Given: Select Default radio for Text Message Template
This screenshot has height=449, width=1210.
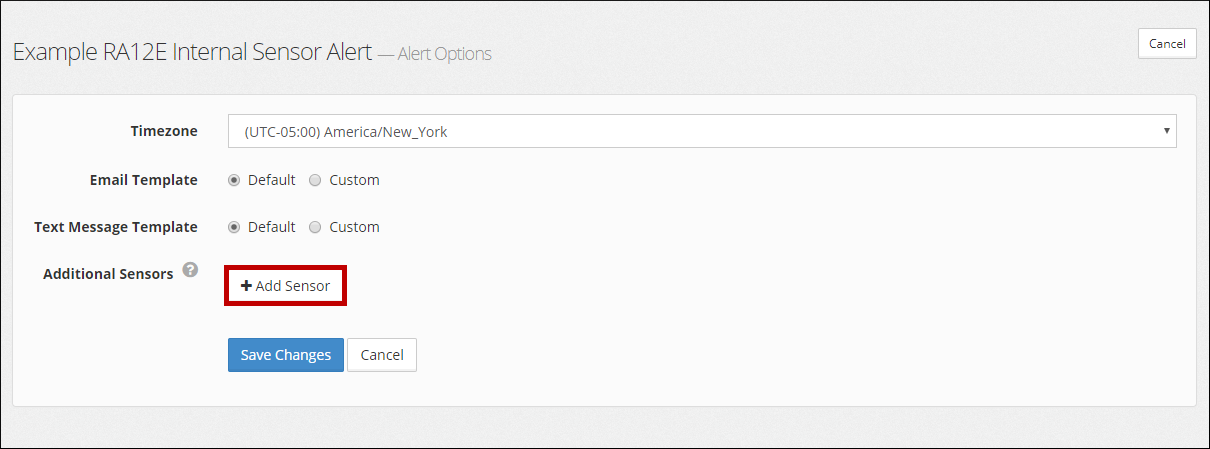Looking at the screenshot, I should coord(234,227).
